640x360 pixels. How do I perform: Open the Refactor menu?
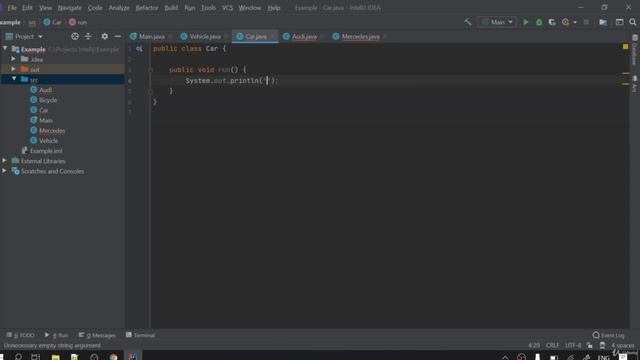(147, 8)
